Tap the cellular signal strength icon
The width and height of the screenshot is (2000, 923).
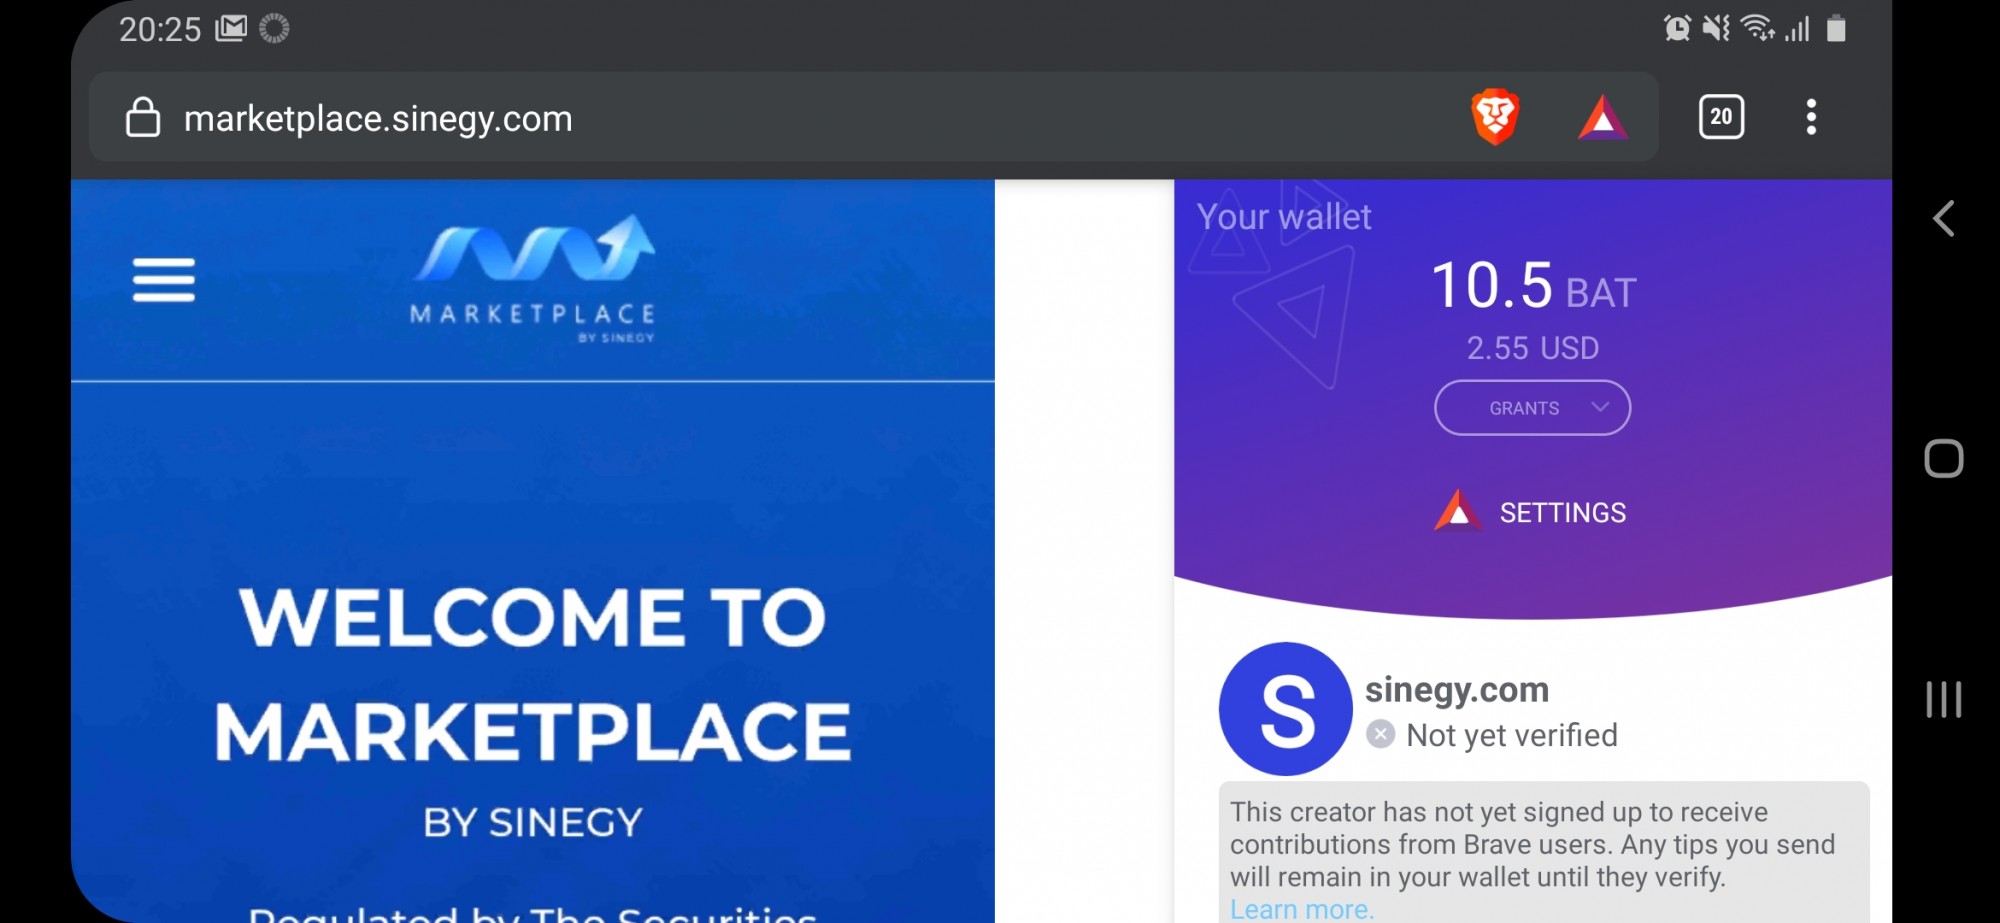point(1797,28)
